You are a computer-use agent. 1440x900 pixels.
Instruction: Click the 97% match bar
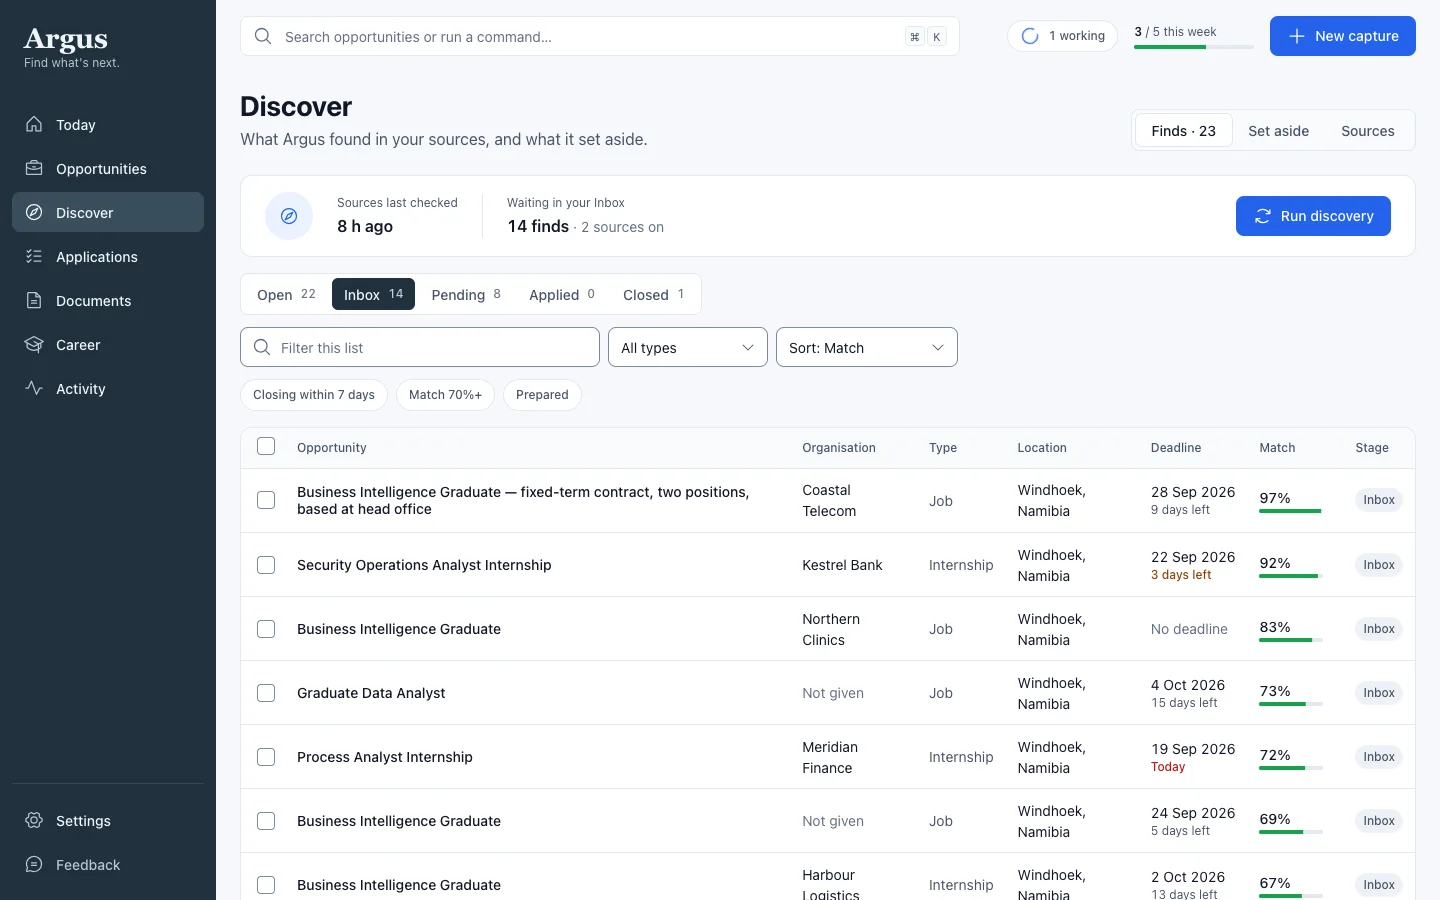tap(1290, 511)
